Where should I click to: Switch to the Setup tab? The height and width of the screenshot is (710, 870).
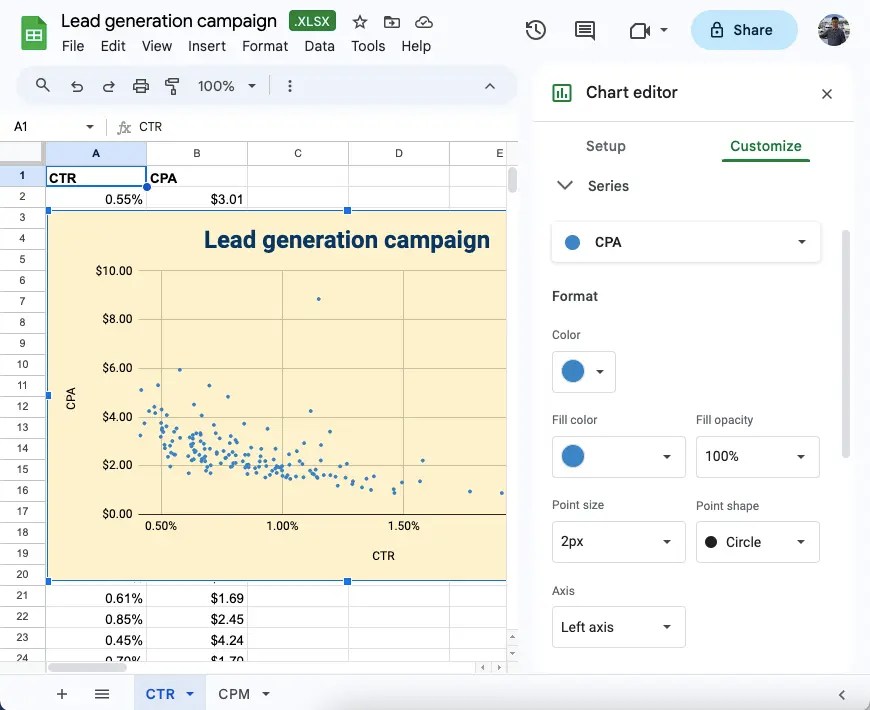[x=605, y=146]
